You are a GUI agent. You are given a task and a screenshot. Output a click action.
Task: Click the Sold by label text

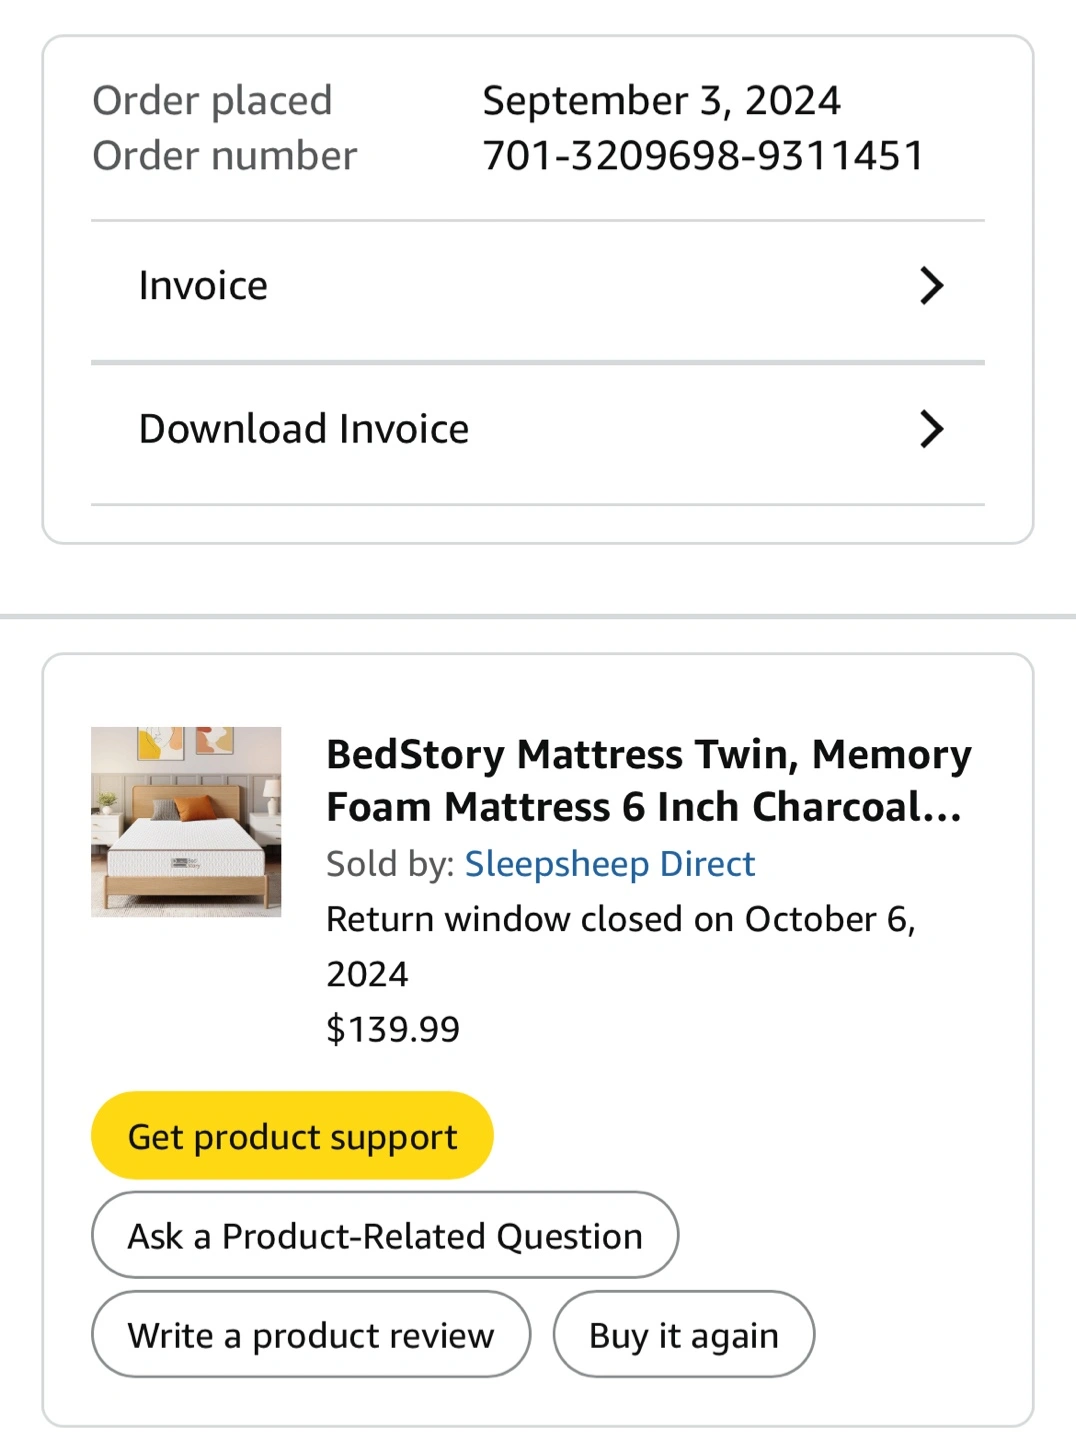pyautogui.click(x=390, y=864)
